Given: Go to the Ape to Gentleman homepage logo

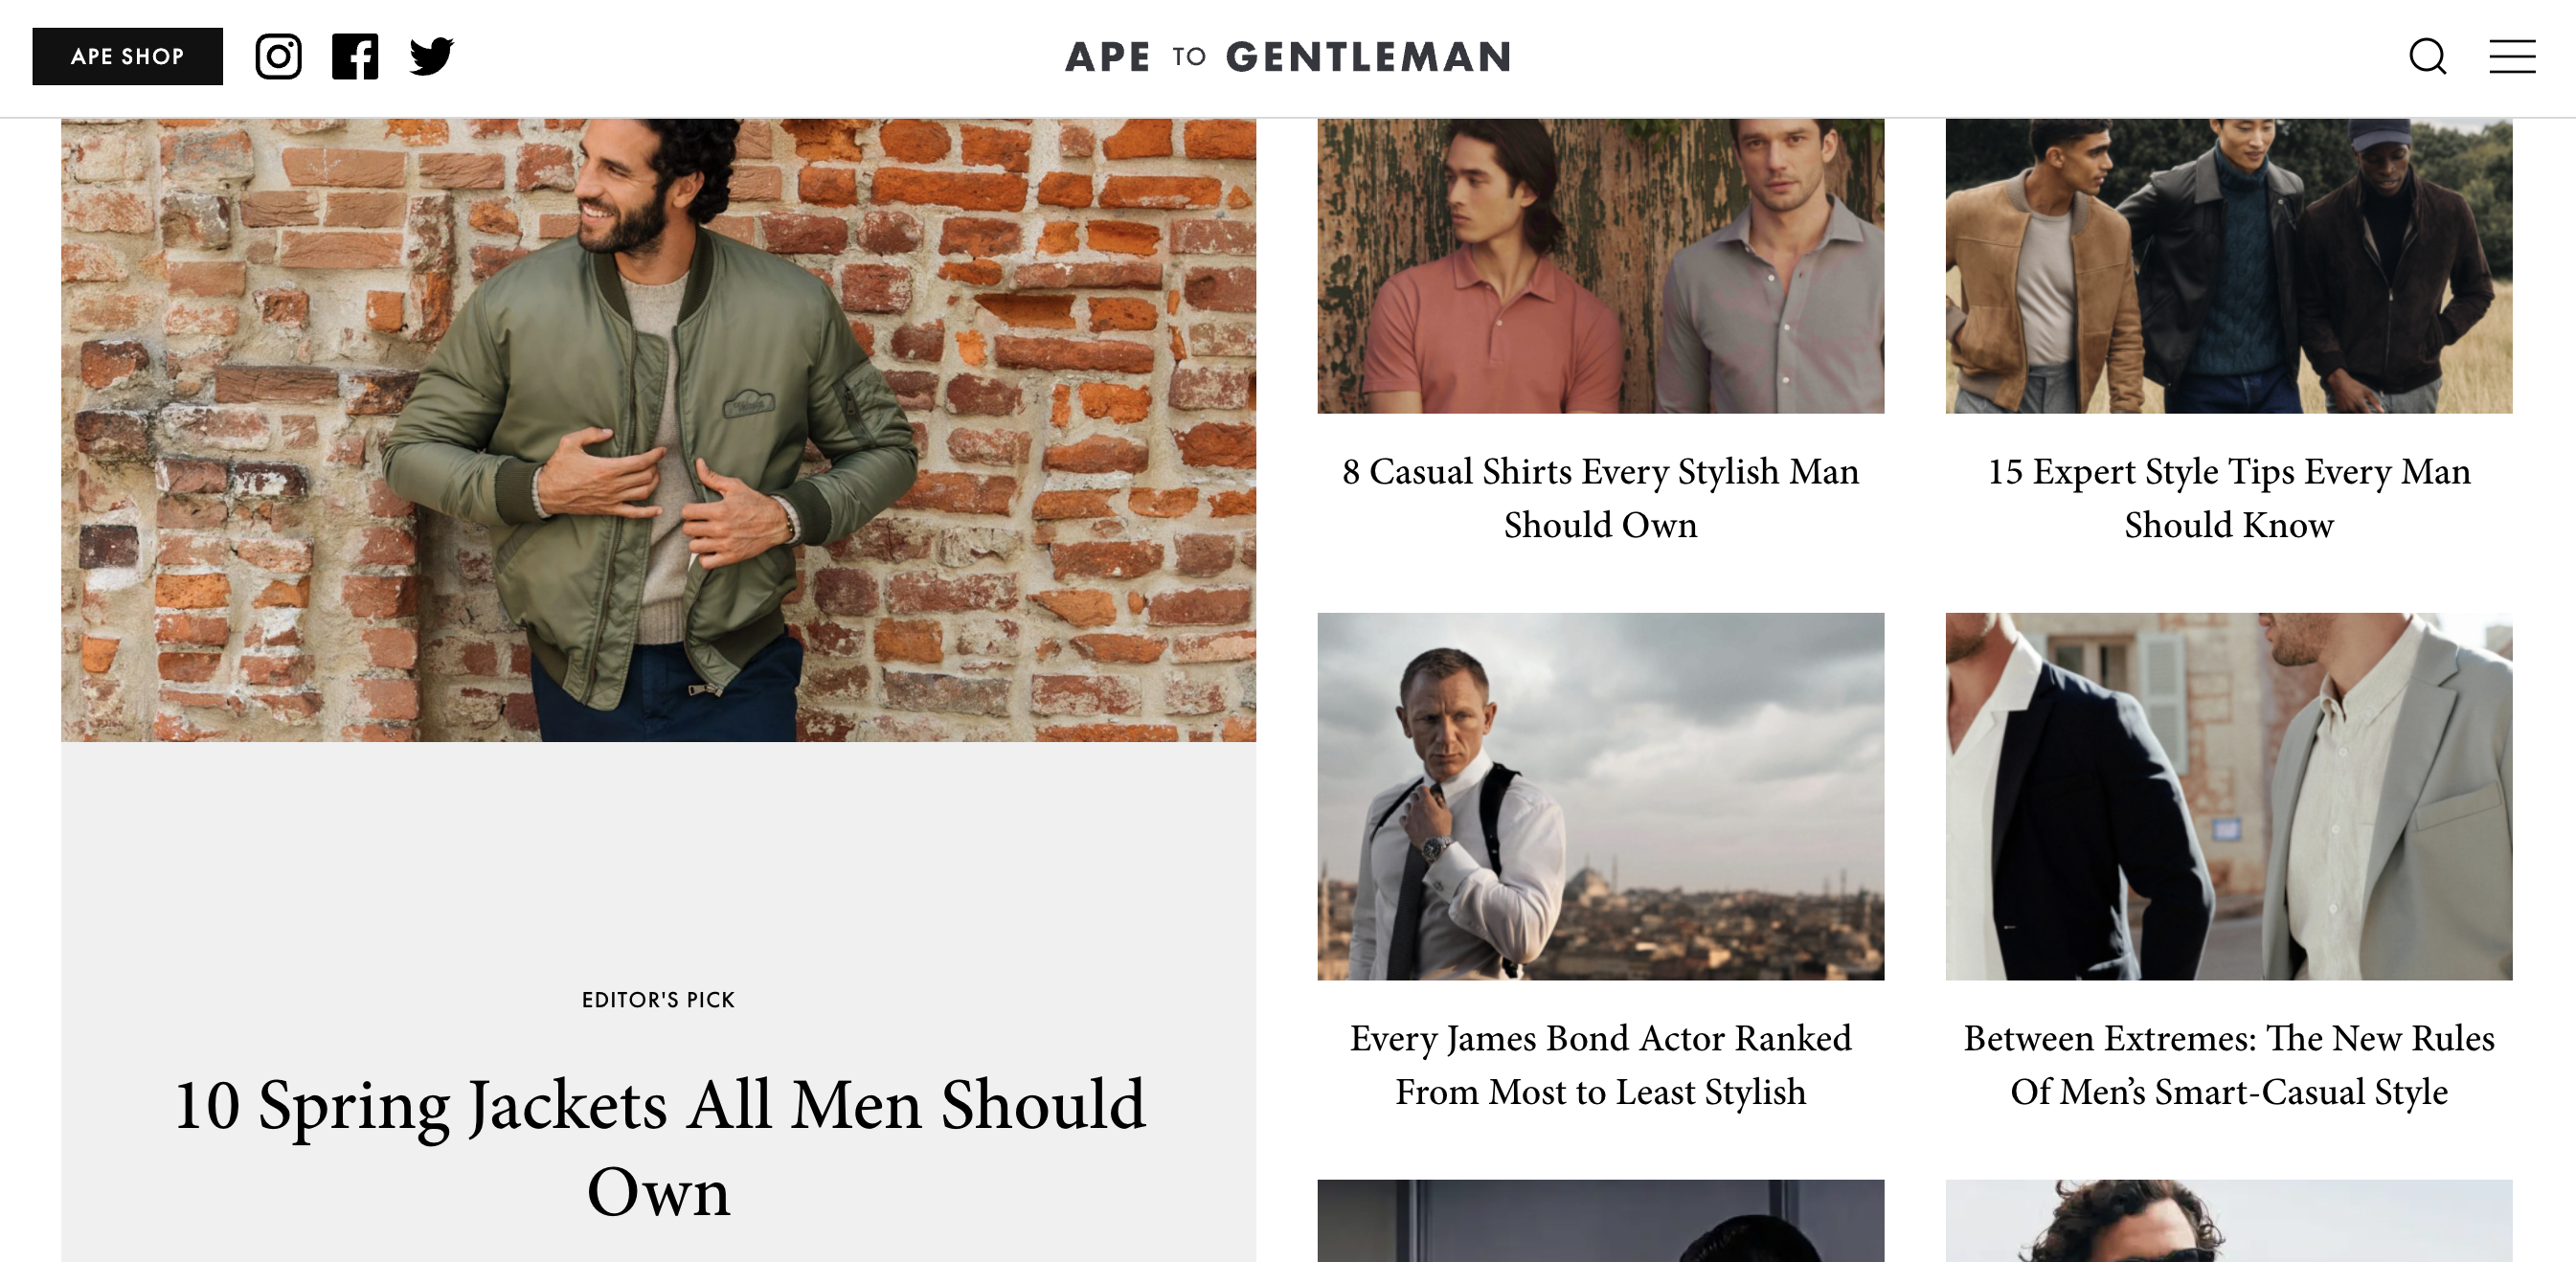Looking at the screenshot, I should pyautogui.click(x=1288, y=57).
